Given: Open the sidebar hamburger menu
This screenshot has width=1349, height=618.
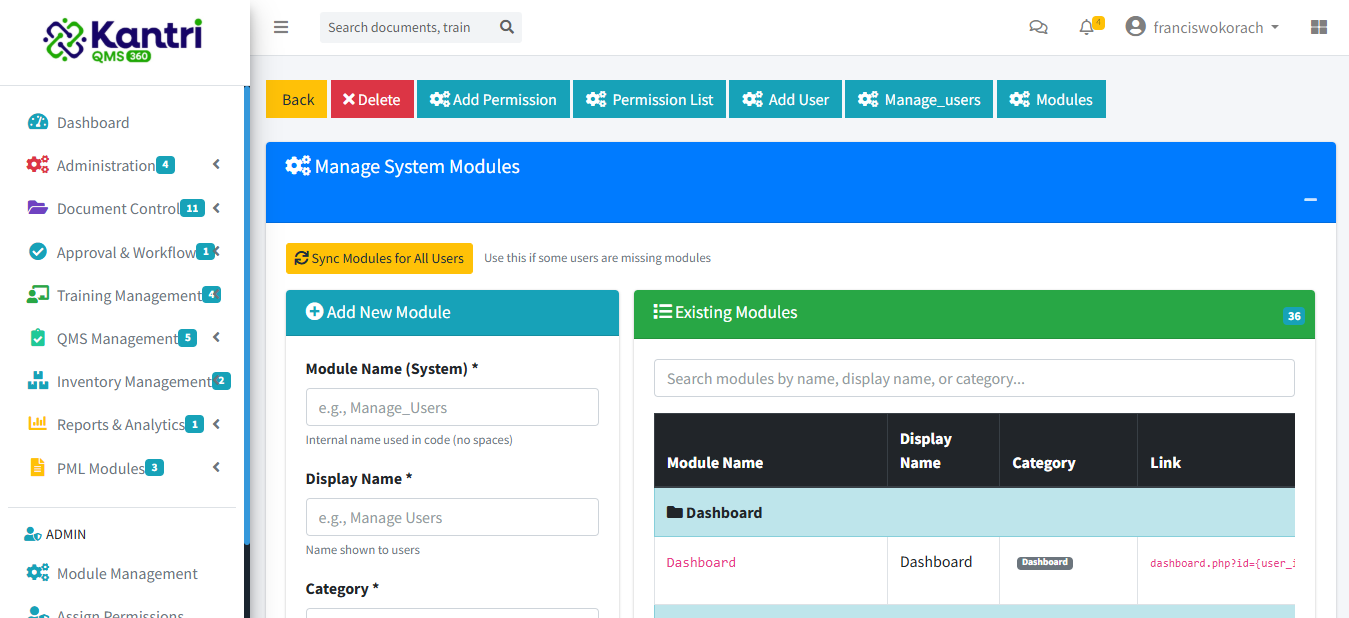Looking at the screenshot, I should 281,27.
